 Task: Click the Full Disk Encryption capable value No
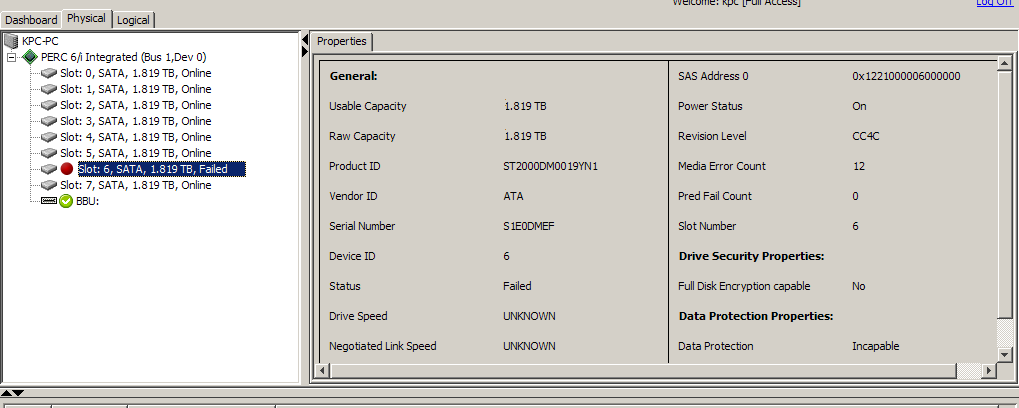(x=858, y=286)
